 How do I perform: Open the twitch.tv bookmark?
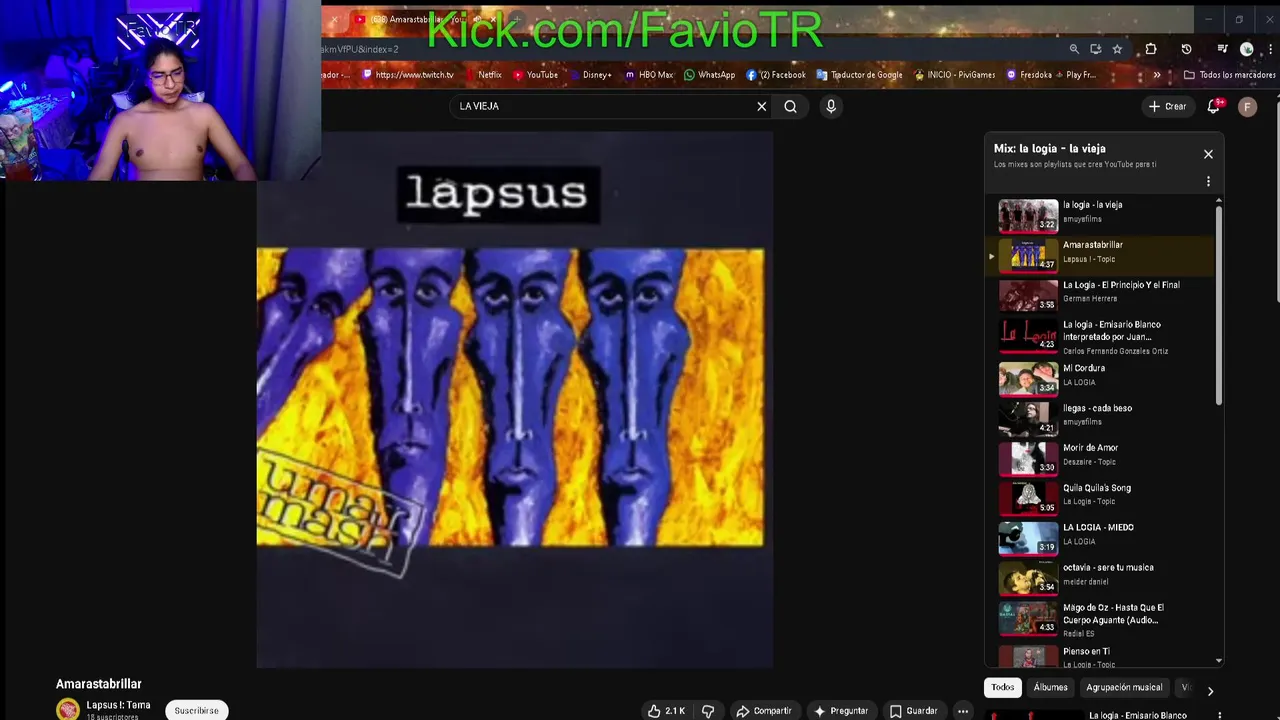[408, 75]
